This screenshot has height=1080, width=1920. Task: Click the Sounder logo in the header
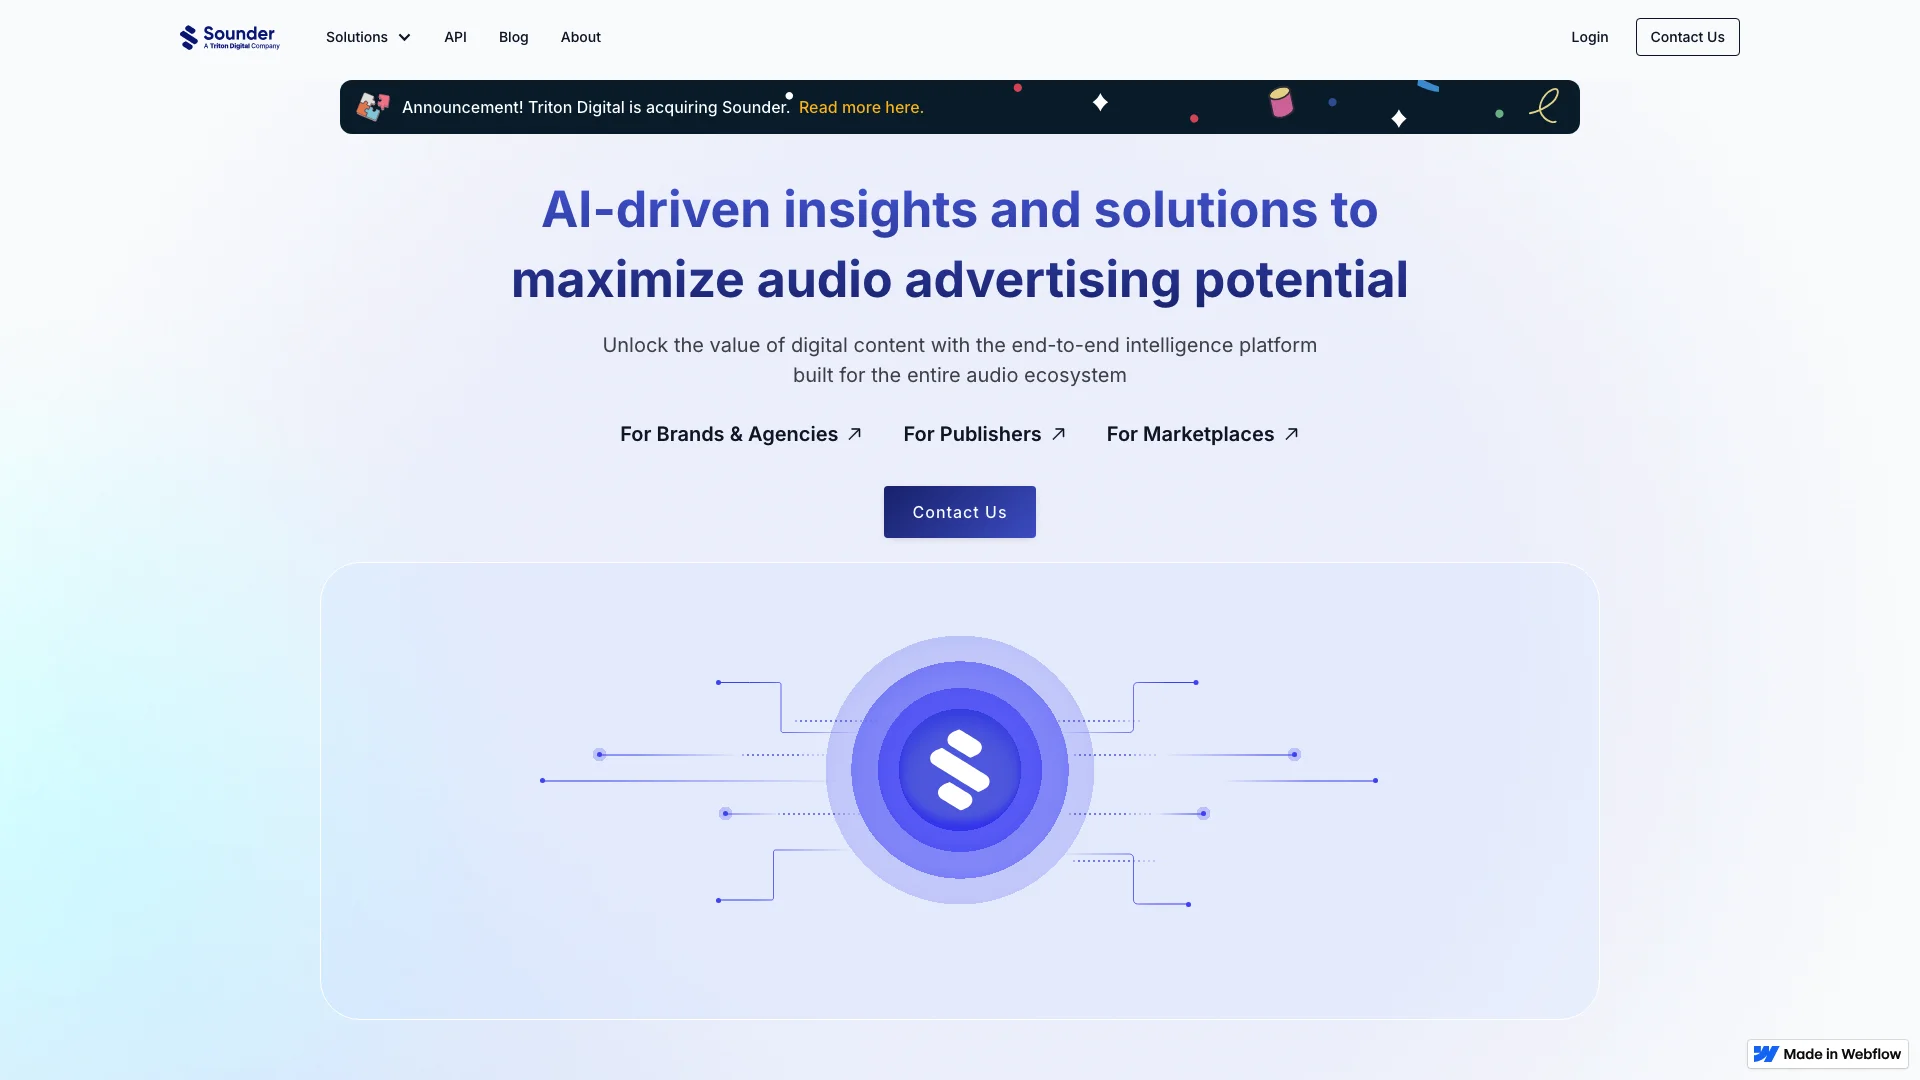[228, 36]
